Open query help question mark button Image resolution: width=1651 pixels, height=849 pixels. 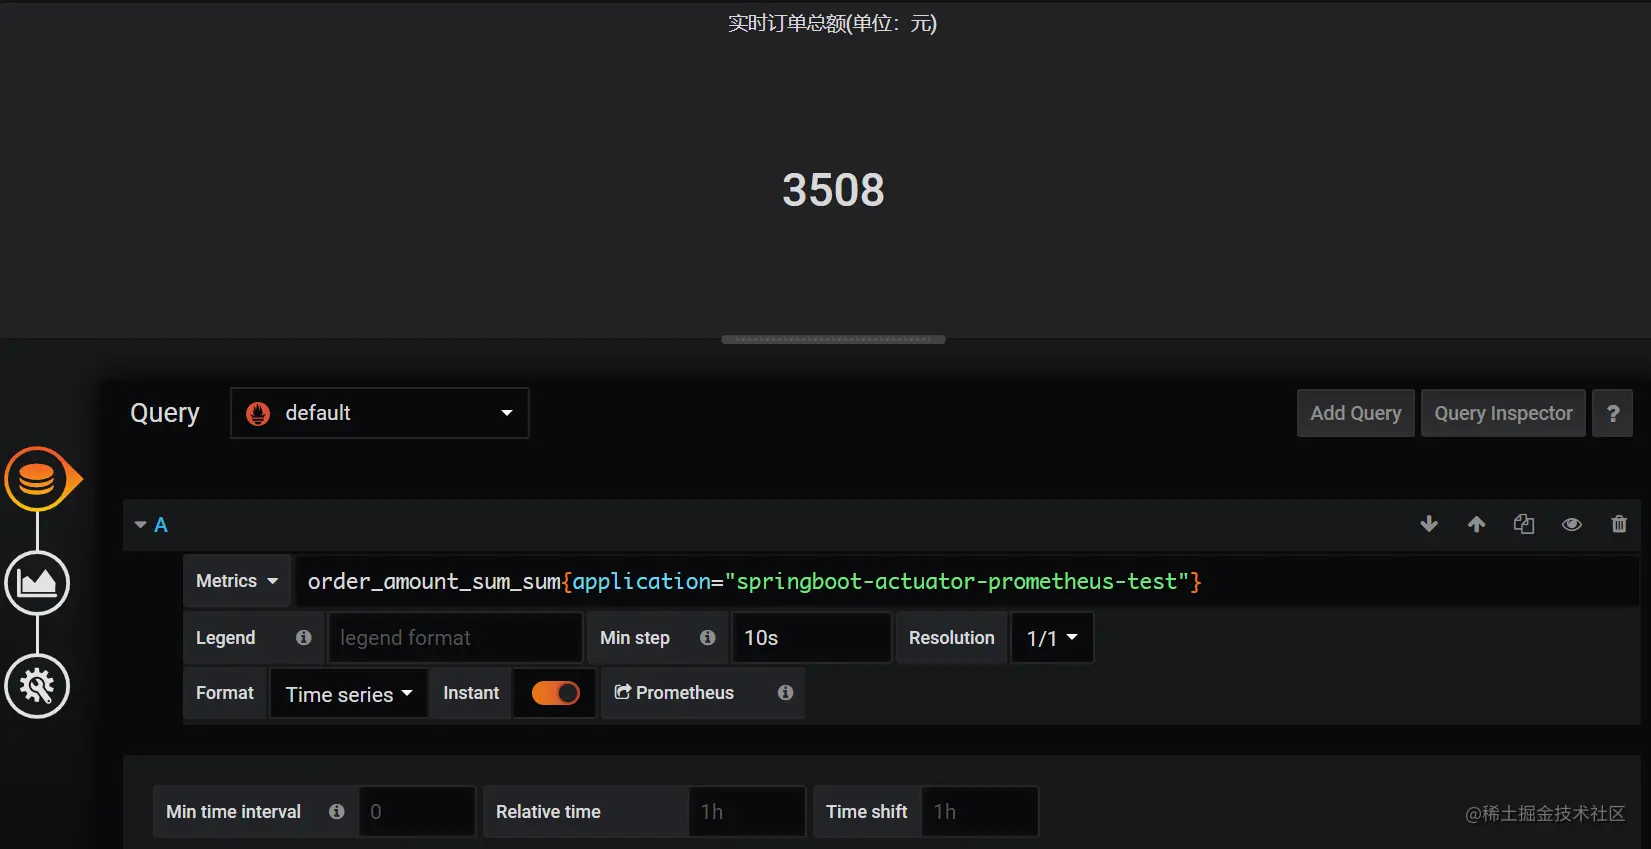1612,413
